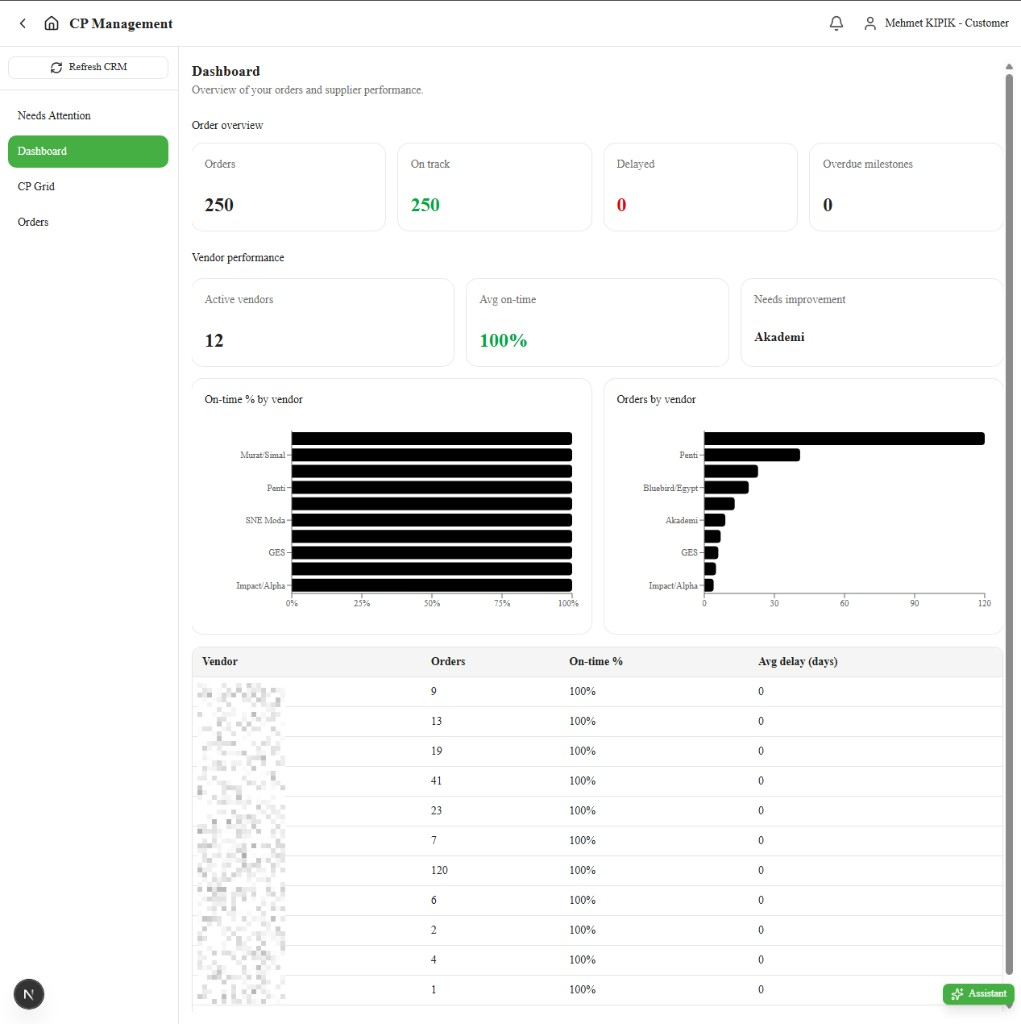Click the Active vendors card

(323, 323)
